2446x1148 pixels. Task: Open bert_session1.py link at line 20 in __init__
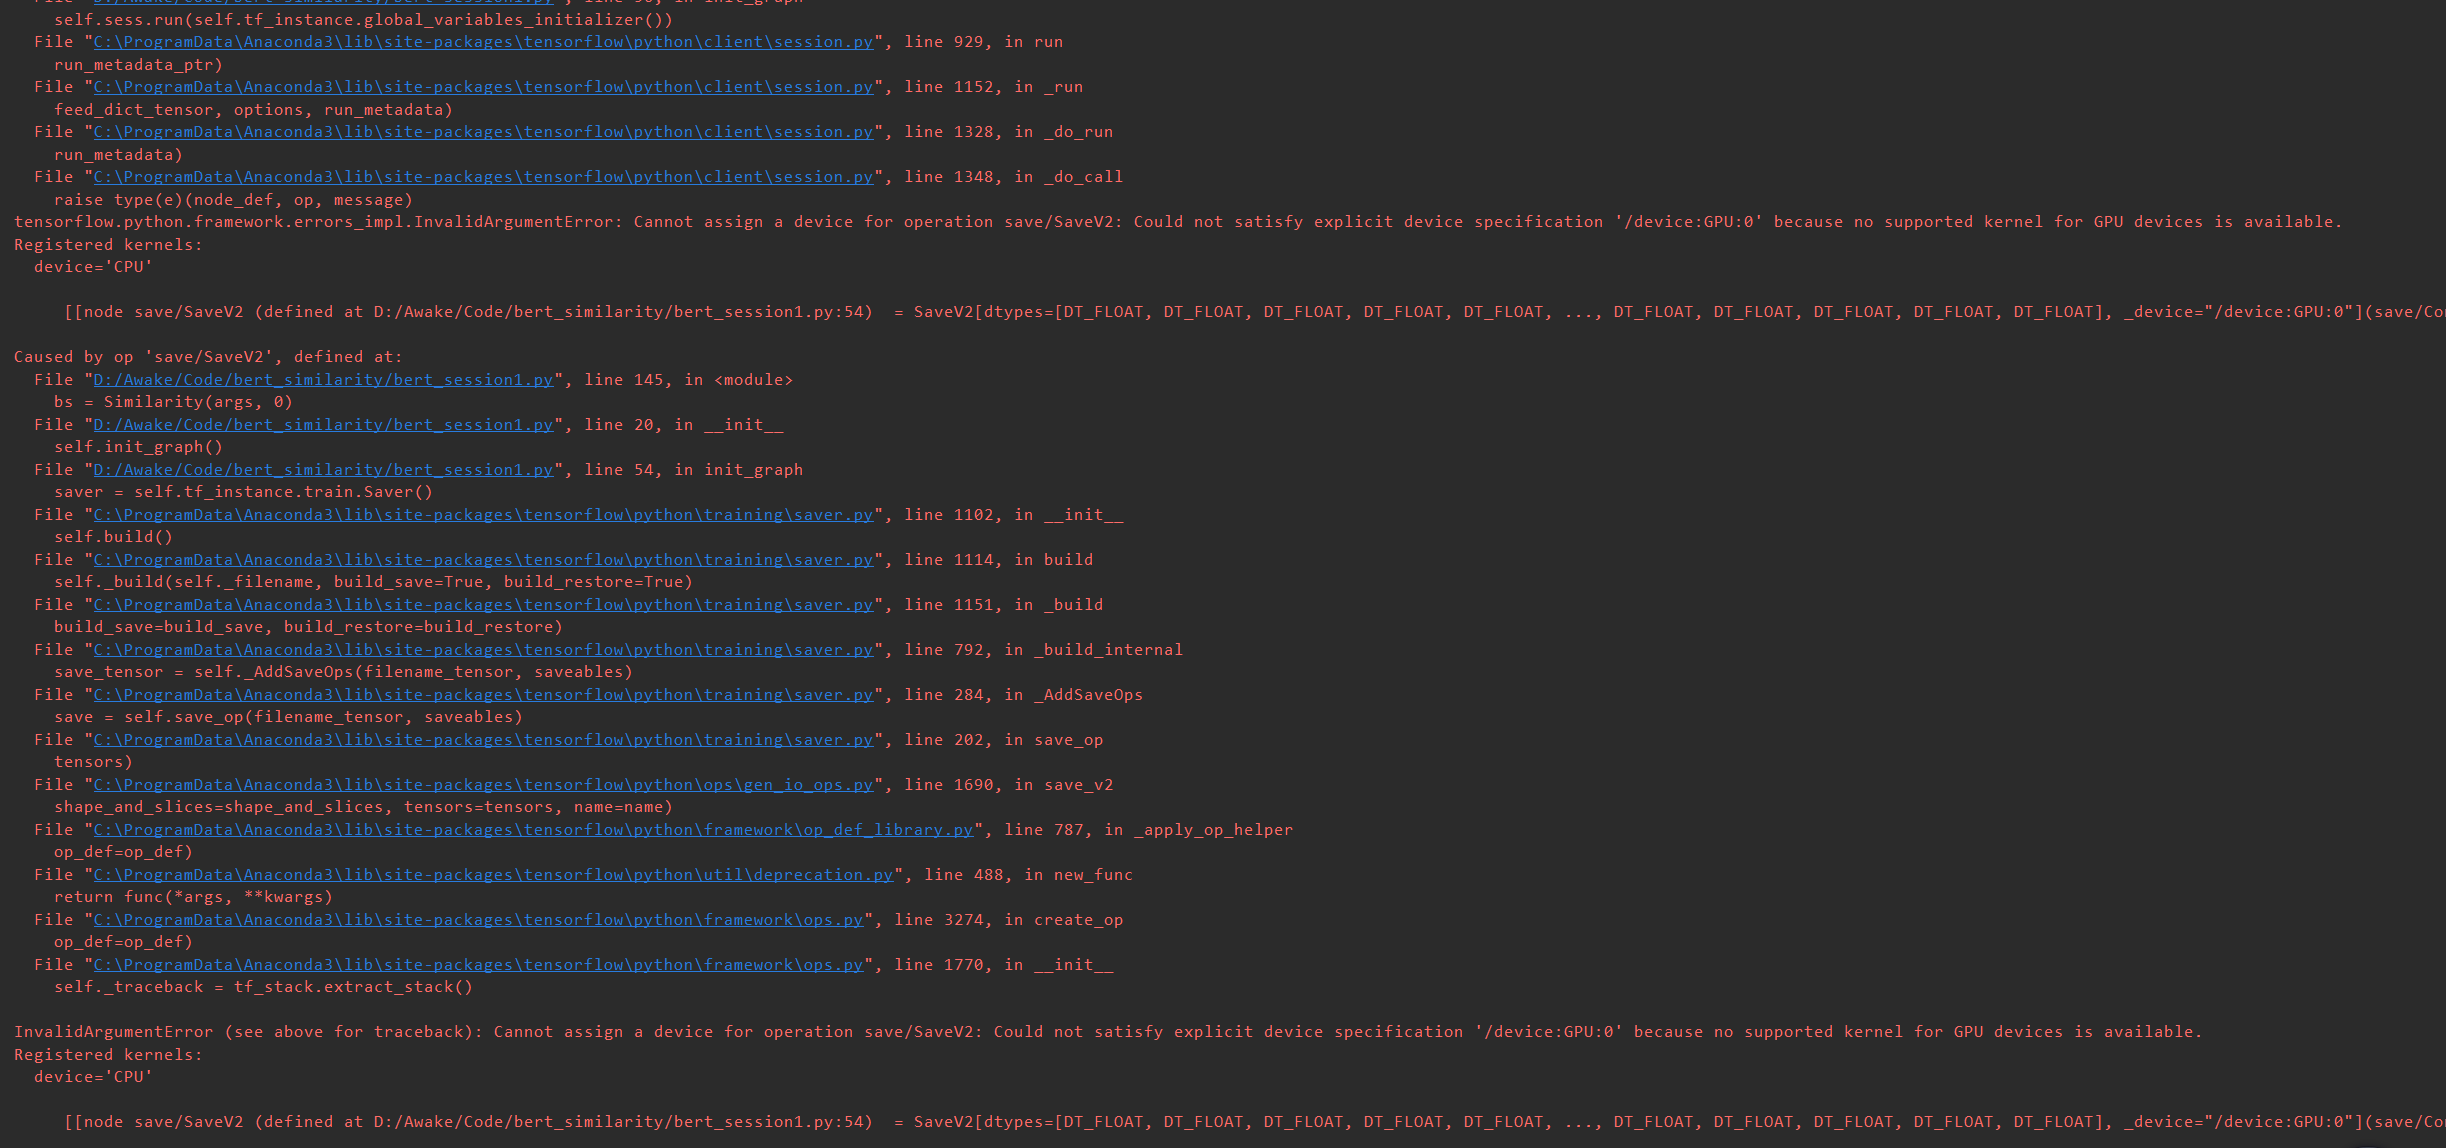(x=322, y=424)
